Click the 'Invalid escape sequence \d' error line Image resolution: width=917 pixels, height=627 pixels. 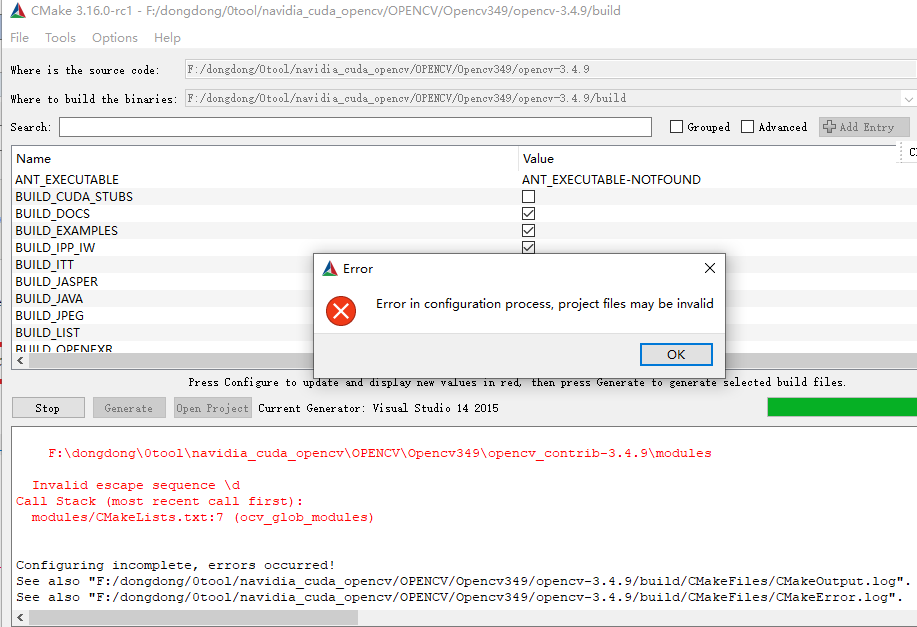(136, 485)
